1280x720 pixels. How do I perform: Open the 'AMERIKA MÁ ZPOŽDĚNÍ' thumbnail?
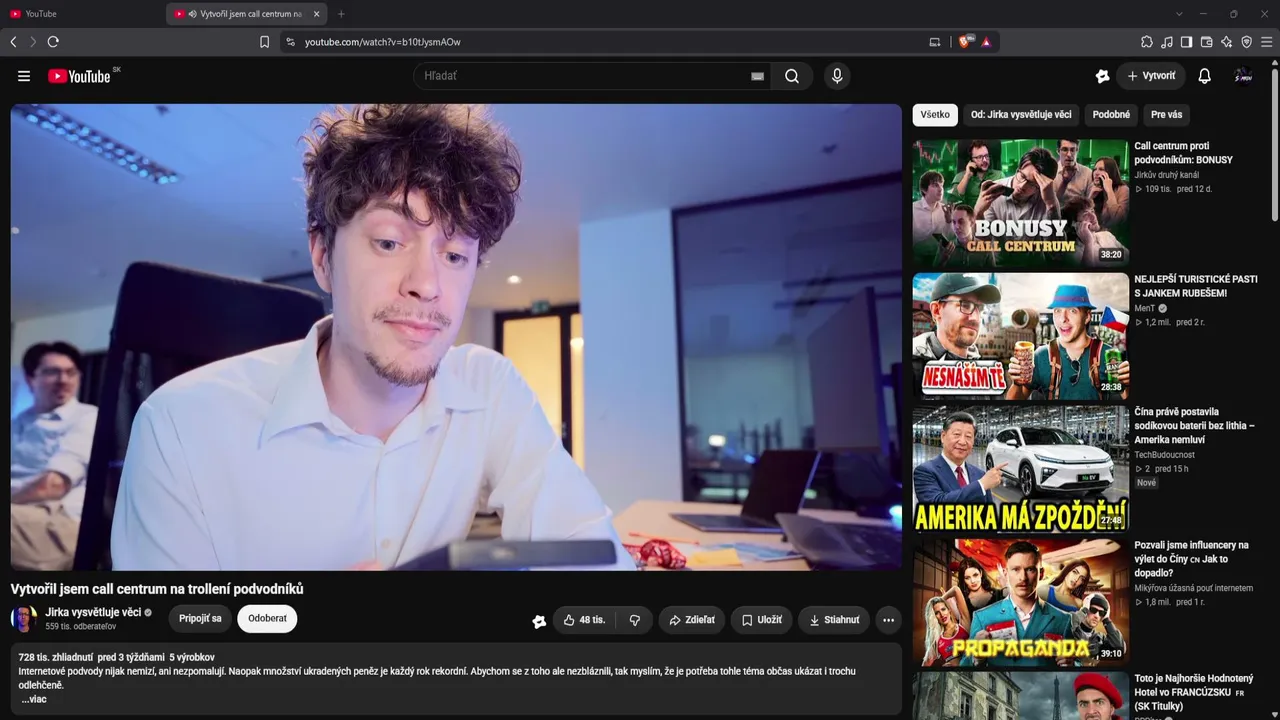pos(1020,469)
